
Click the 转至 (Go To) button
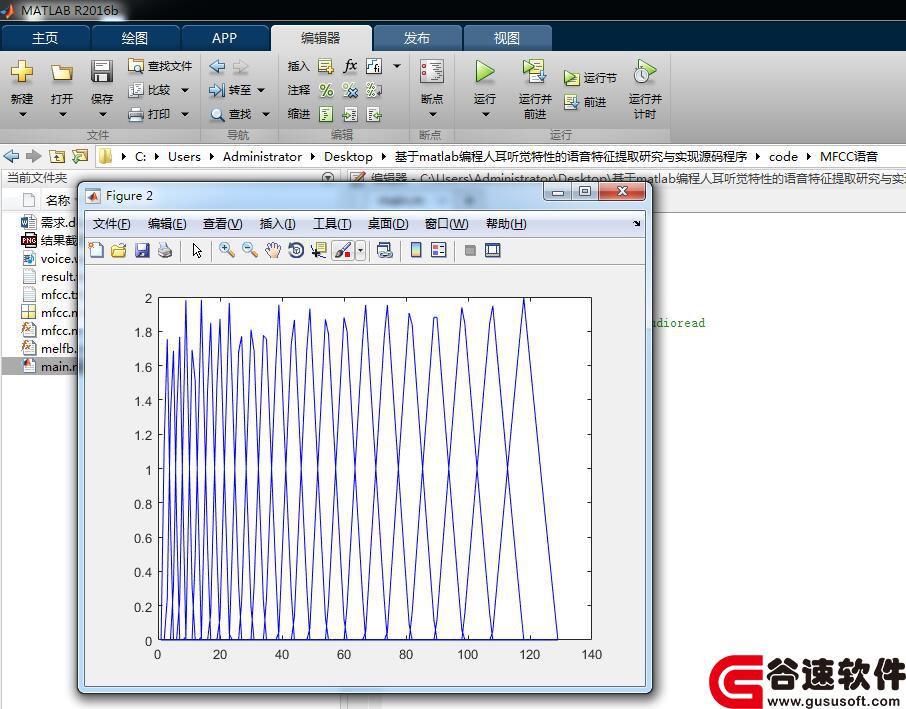pos(230,90)
